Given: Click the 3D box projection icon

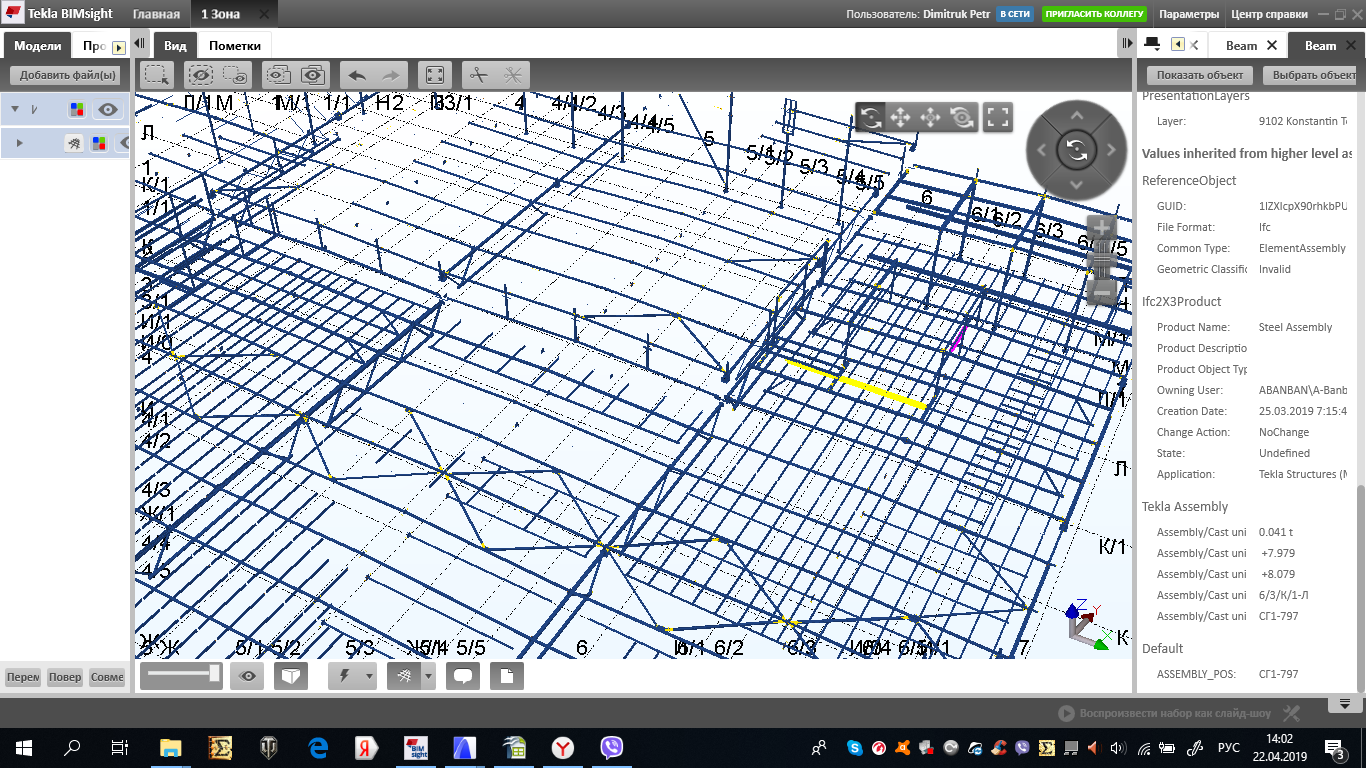Looking at the screenshot, I should coord(290,677).
